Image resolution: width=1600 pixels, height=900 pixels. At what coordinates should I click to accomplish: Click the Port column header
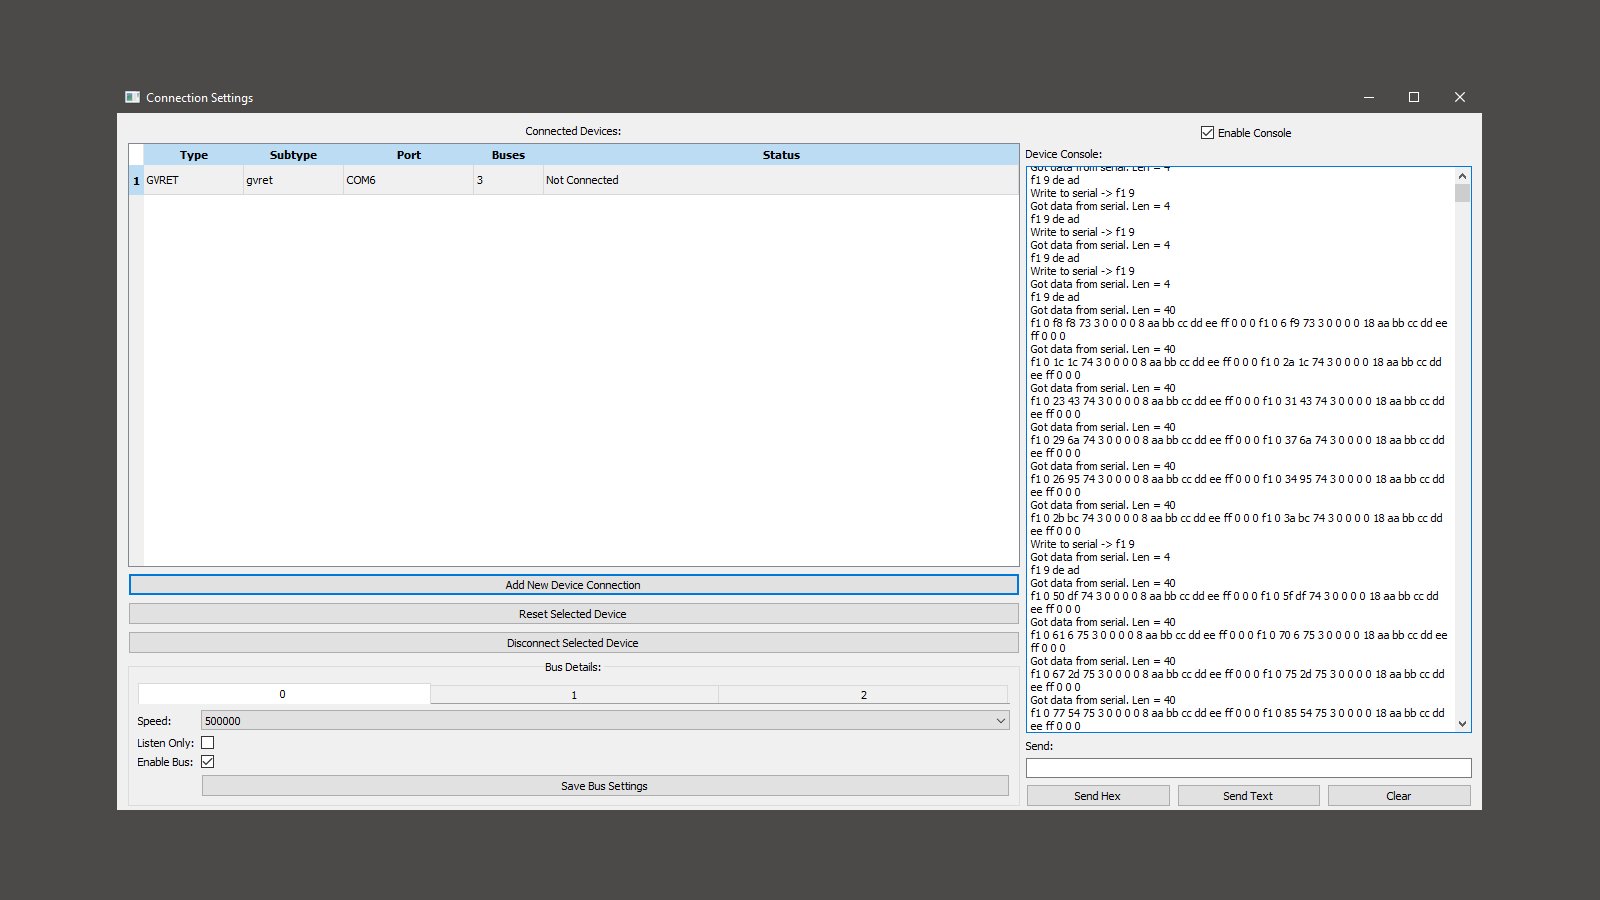pyautogui.click(x=408, y=155)
